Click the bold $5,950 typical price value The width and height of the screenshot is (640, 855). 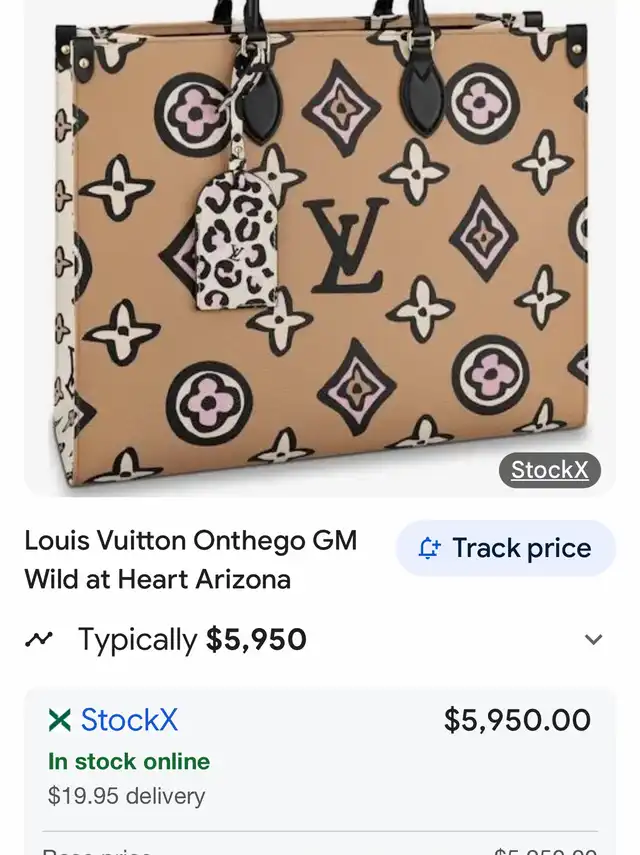coord(256,639)
